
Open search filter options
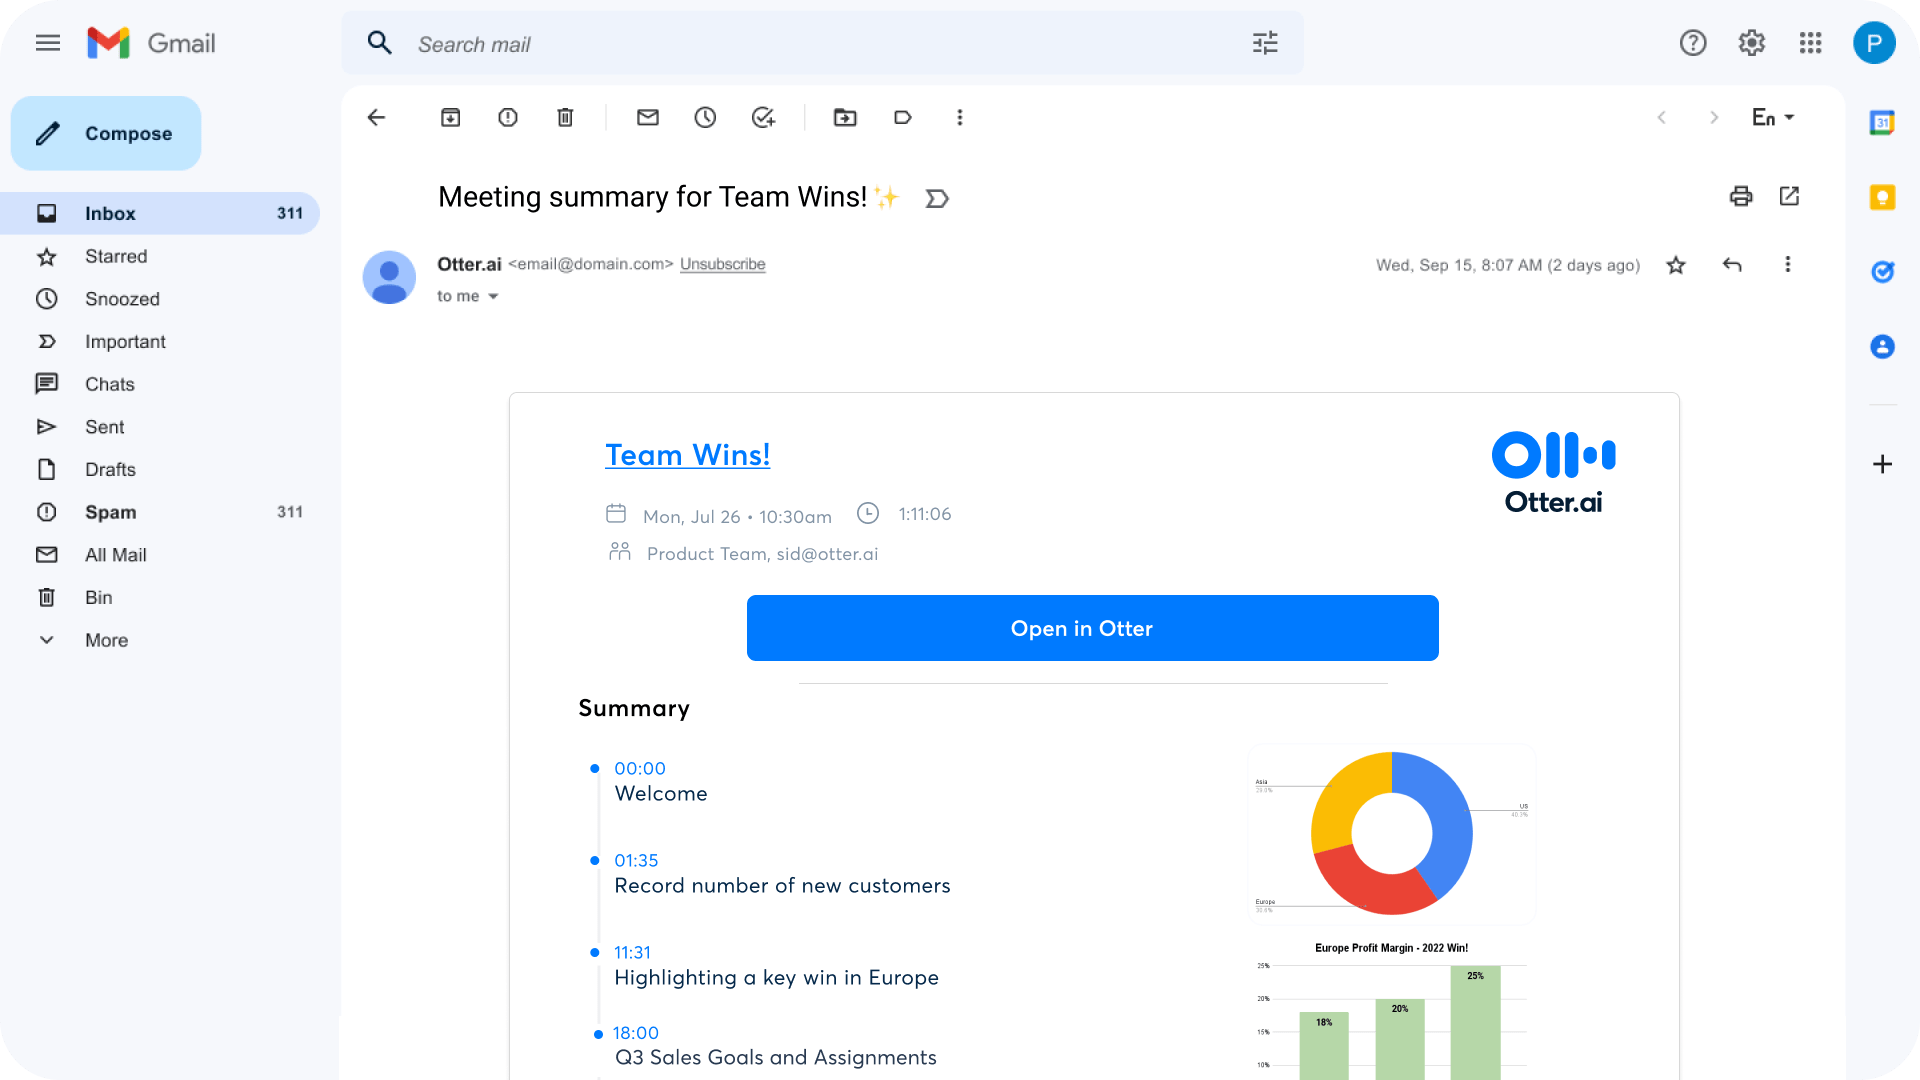[x=1264, y=43]
